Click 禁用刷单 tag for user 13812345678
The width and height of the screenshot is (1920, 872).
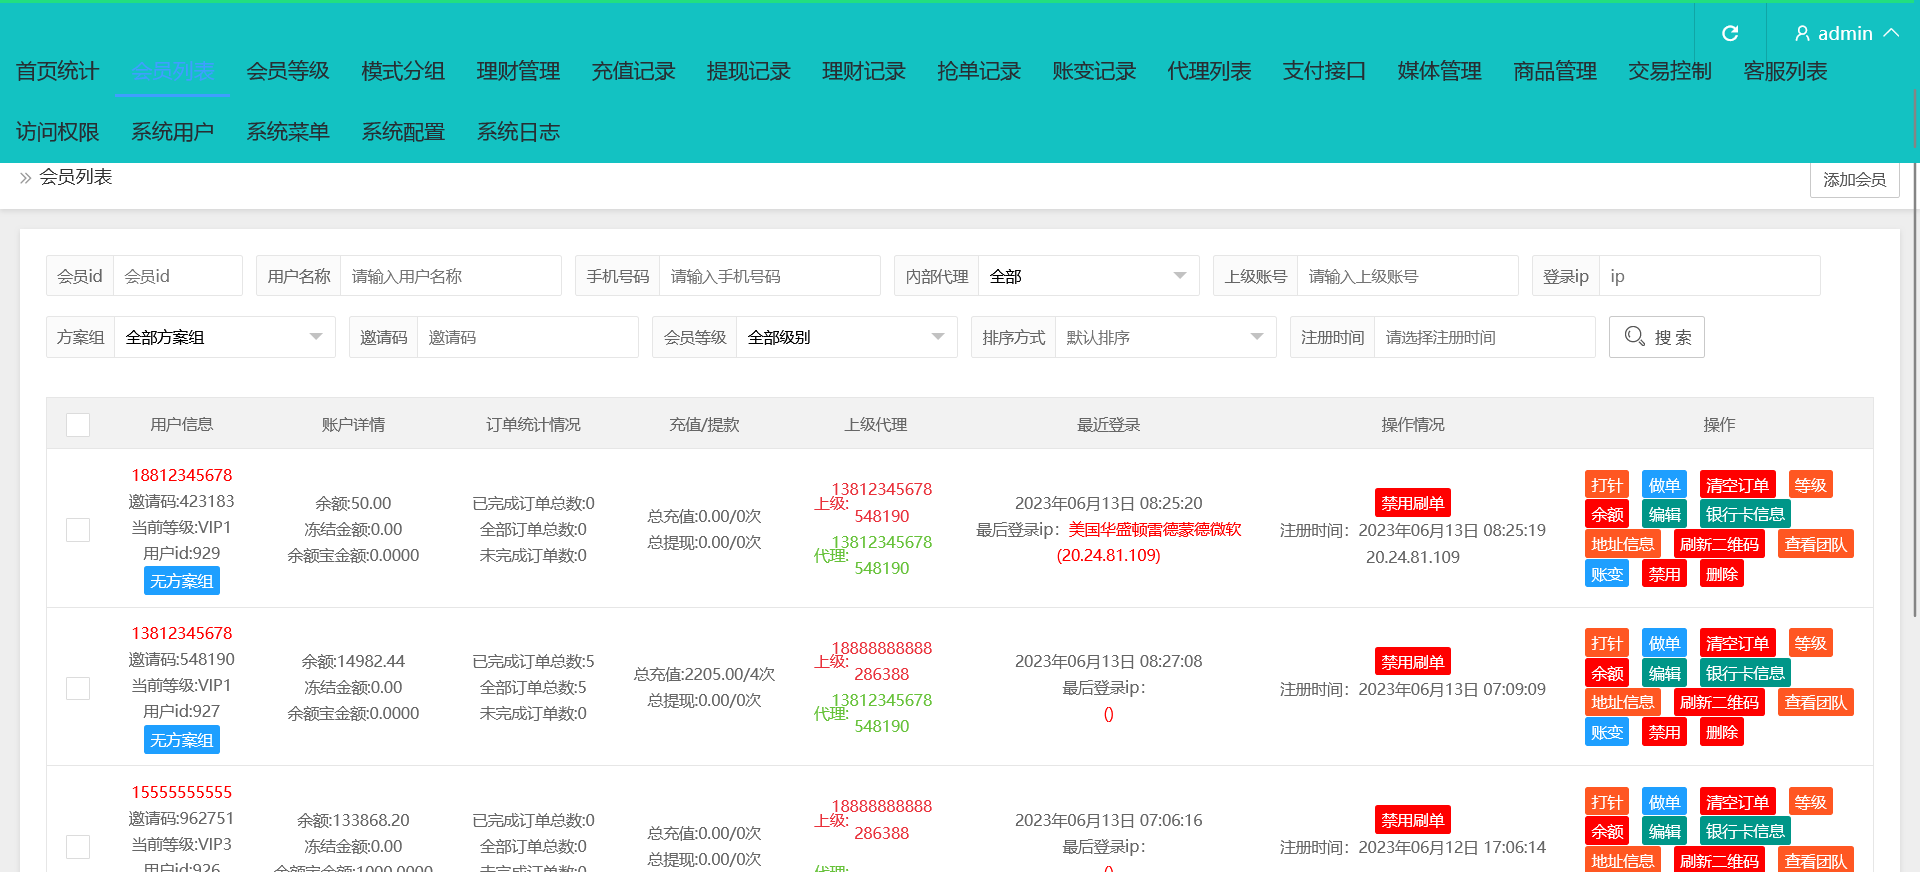pyautogui.click(x=1412, y=662)
